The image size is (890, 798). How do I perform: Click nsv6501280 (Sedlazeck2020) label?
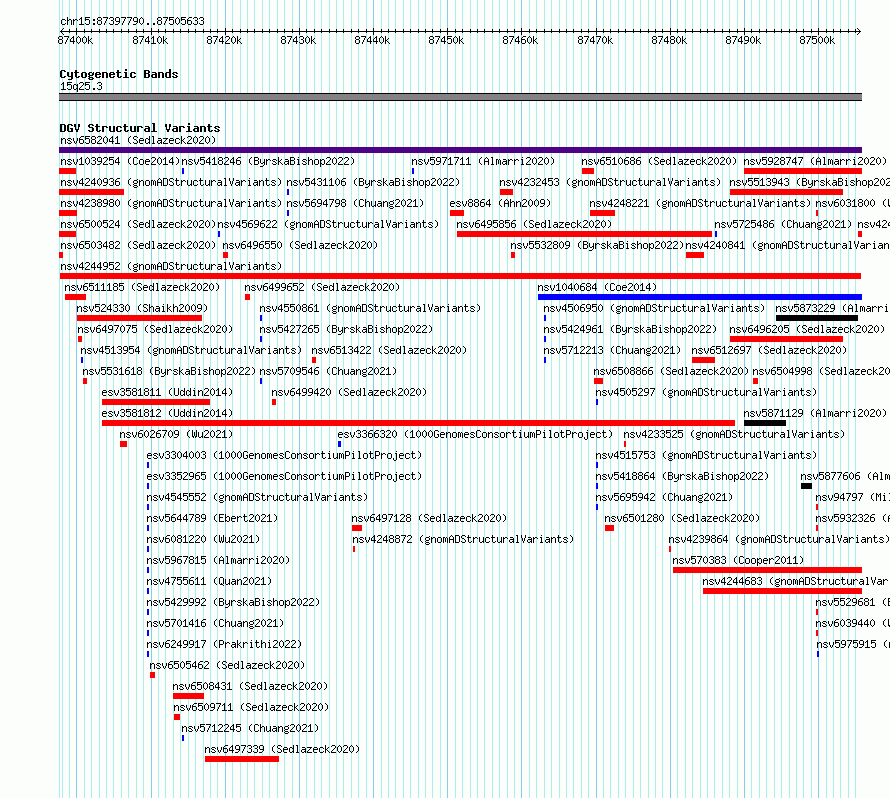point(682,518)
